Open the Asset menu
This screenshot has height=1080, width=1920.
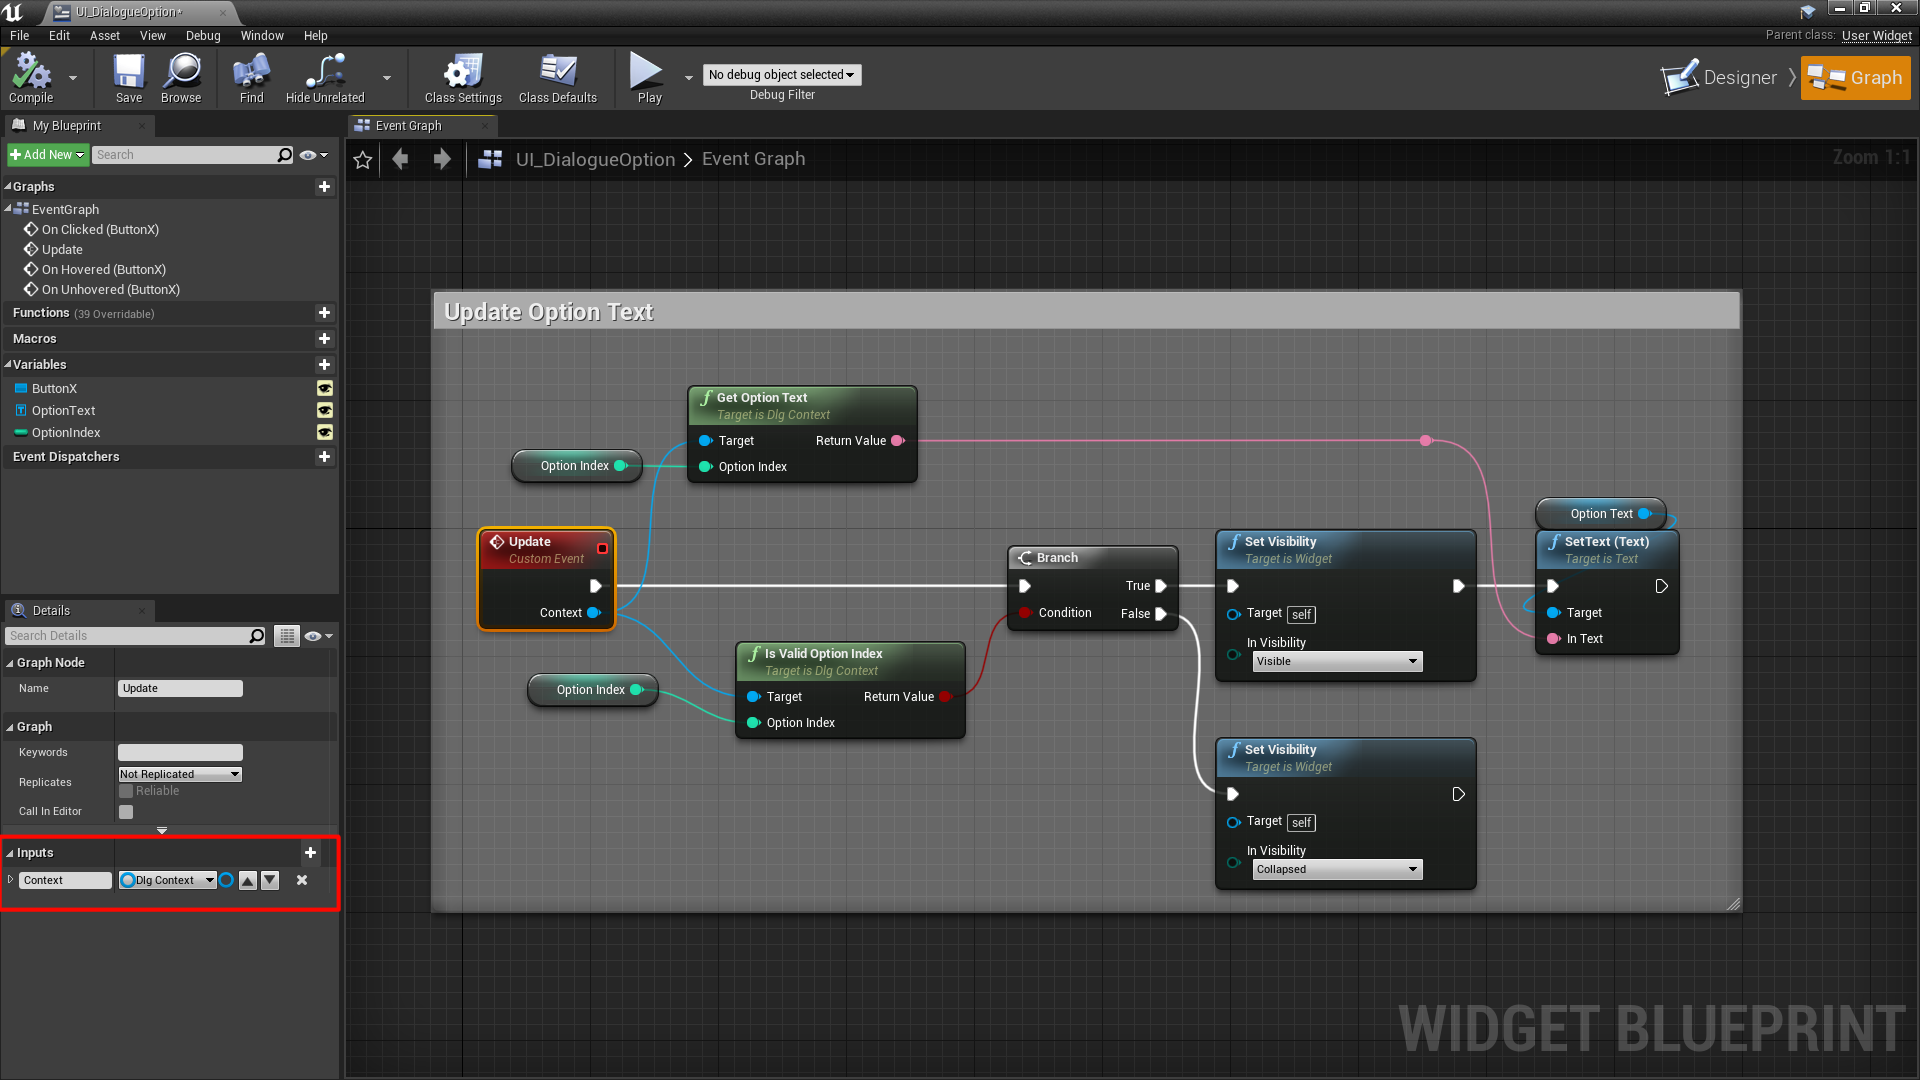coord(105,36)
